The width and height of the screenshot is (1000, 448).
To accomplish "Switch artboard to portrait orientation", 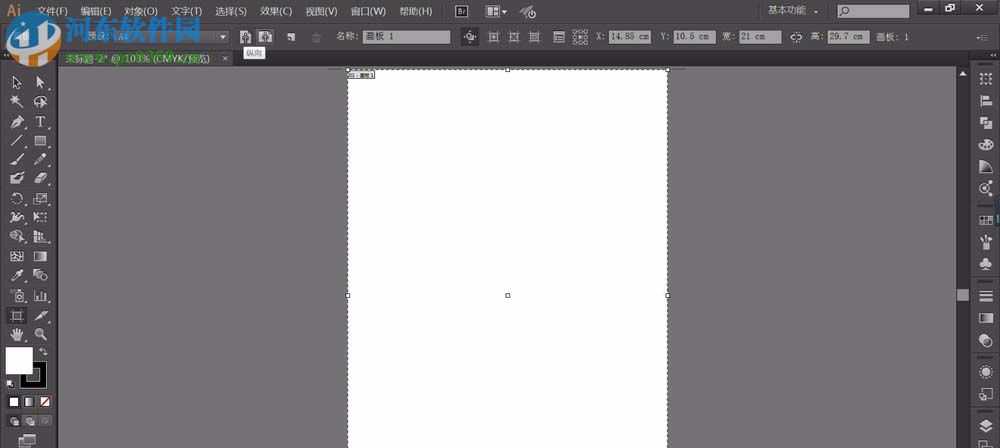I will 246,37.
